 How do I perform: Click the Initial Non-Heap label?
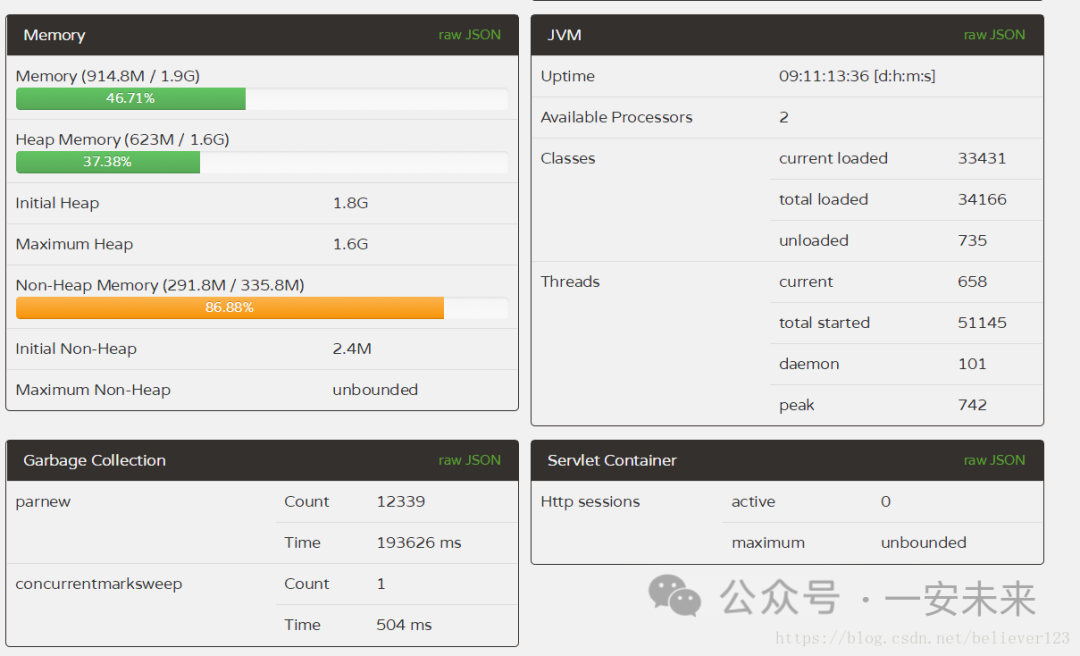click(x=76, y=349)
